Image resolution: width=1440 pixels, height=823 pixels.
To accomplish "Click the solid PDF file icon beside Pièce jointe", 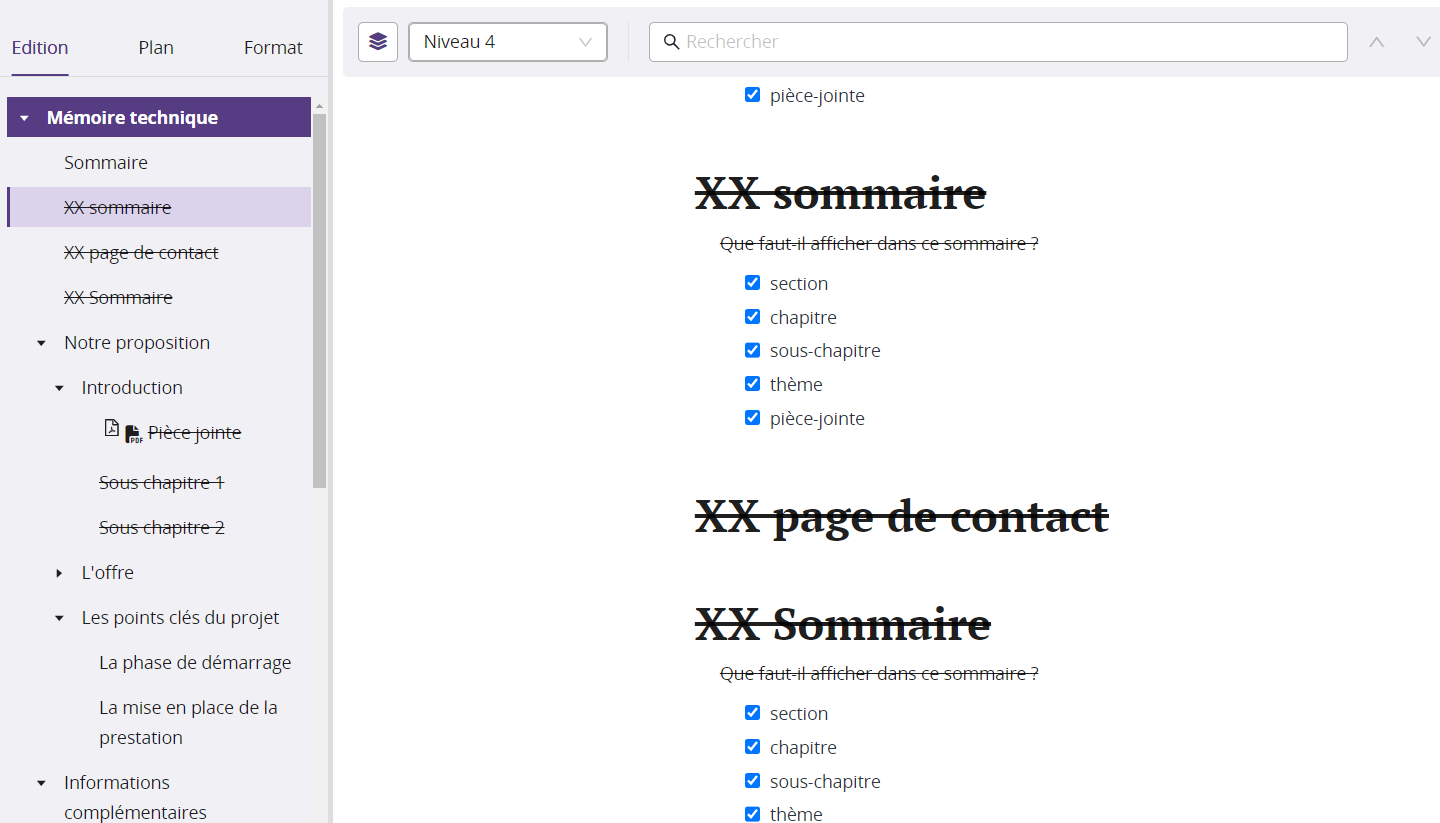I will click(x=133, y=434).
